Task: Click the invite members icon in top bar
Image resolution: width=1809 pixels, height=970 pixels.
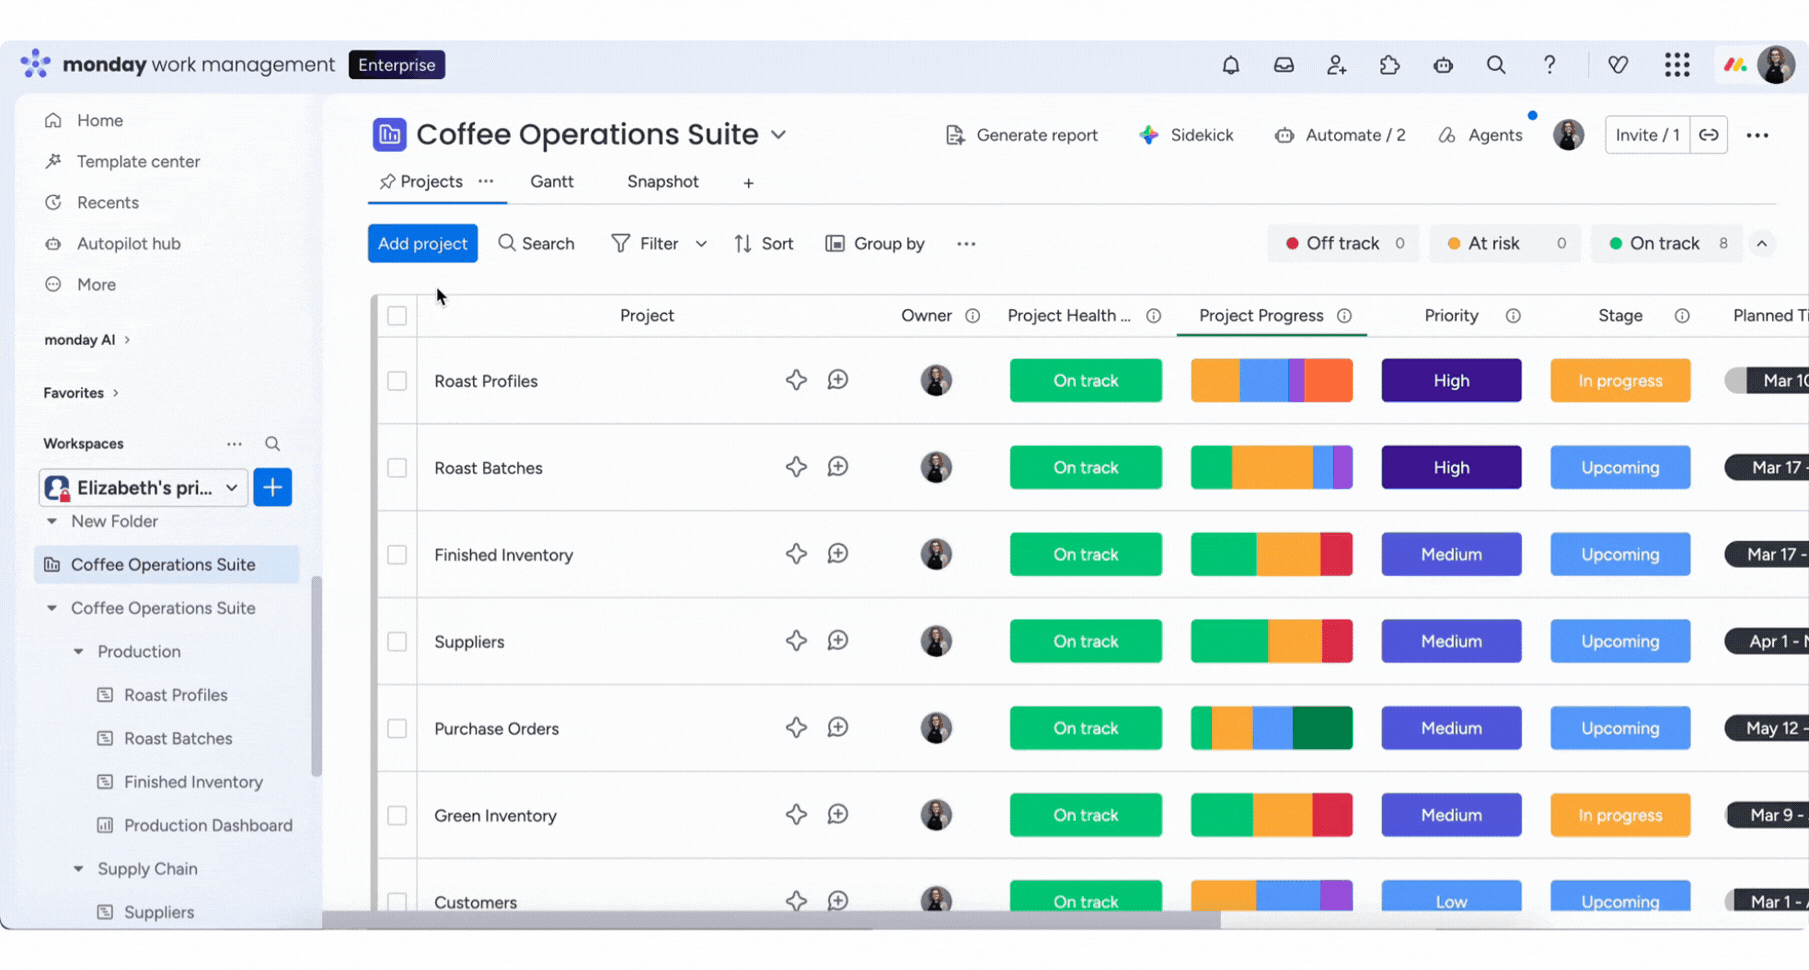Action: (x=1336, y=65)
